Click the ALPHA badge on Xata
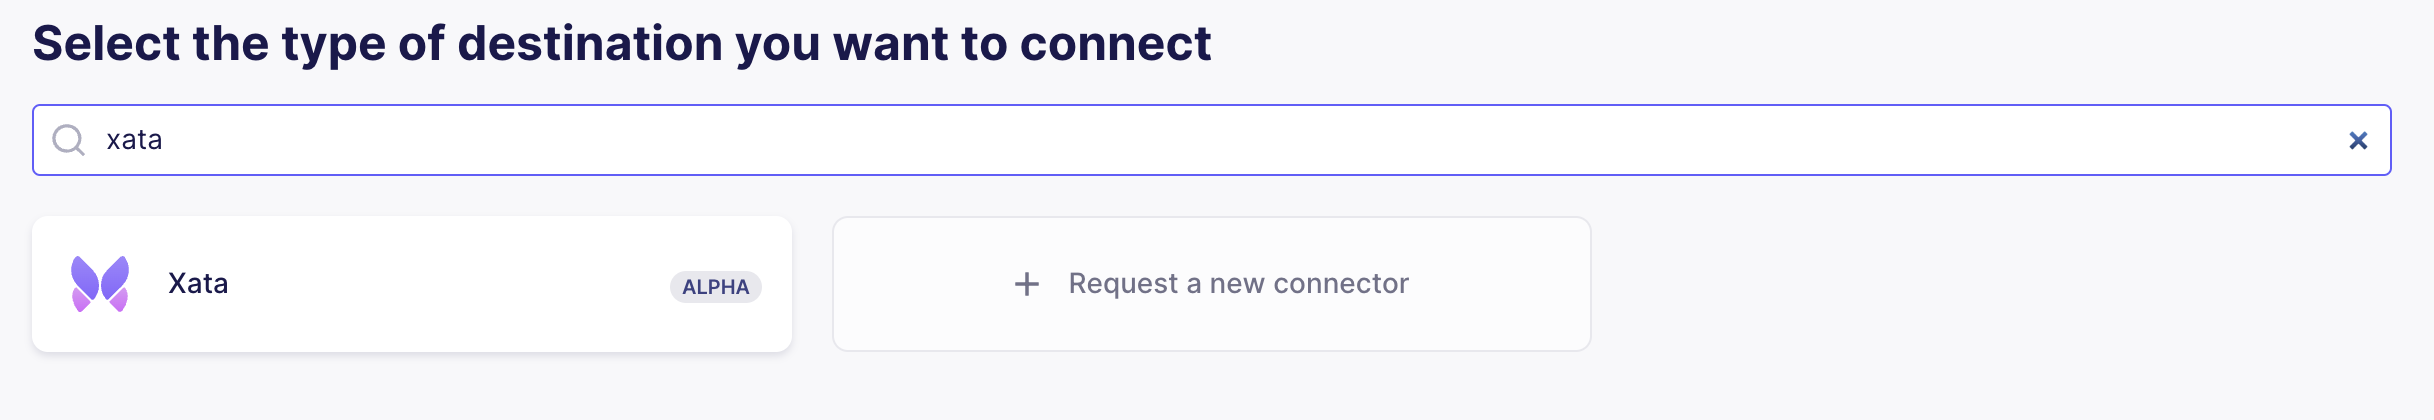This screenshot has height=420, width=2434. pyautogui.click(x=716, y=287)
